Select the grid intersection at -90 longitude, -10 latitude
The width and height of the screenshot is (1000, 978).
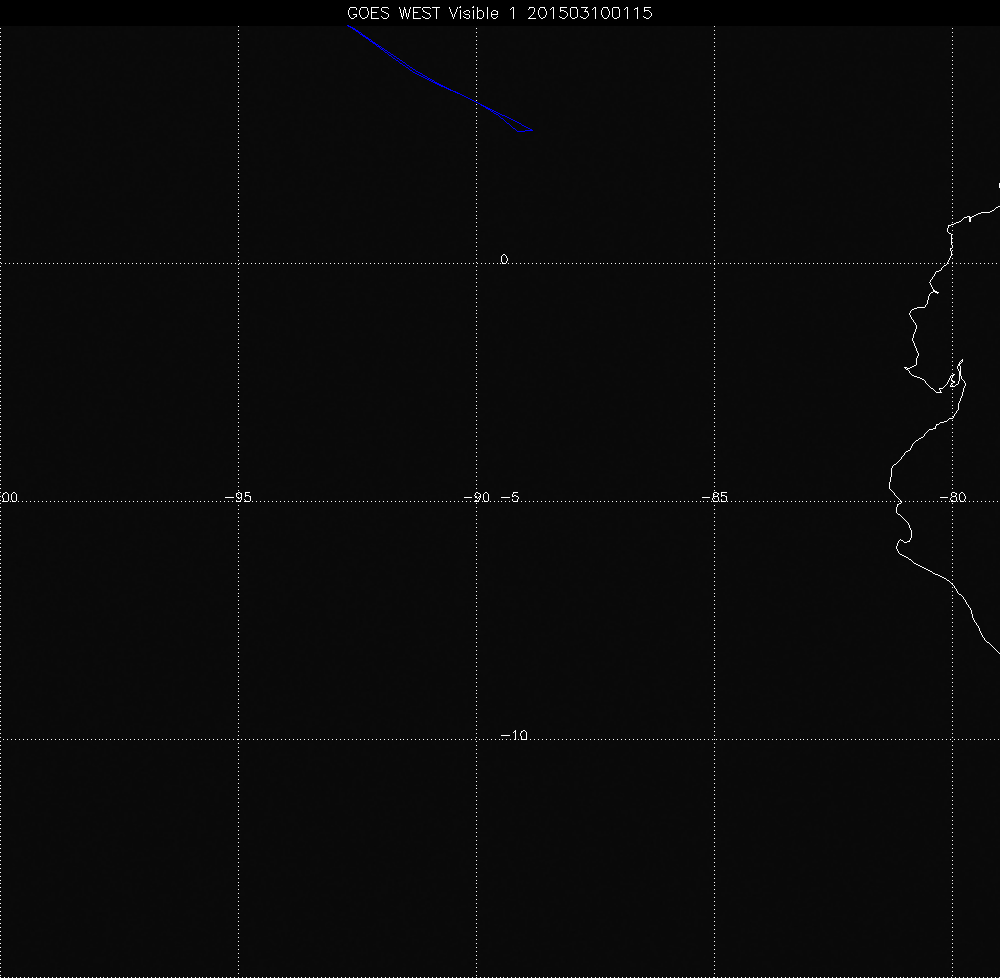(x=477, y=739)
